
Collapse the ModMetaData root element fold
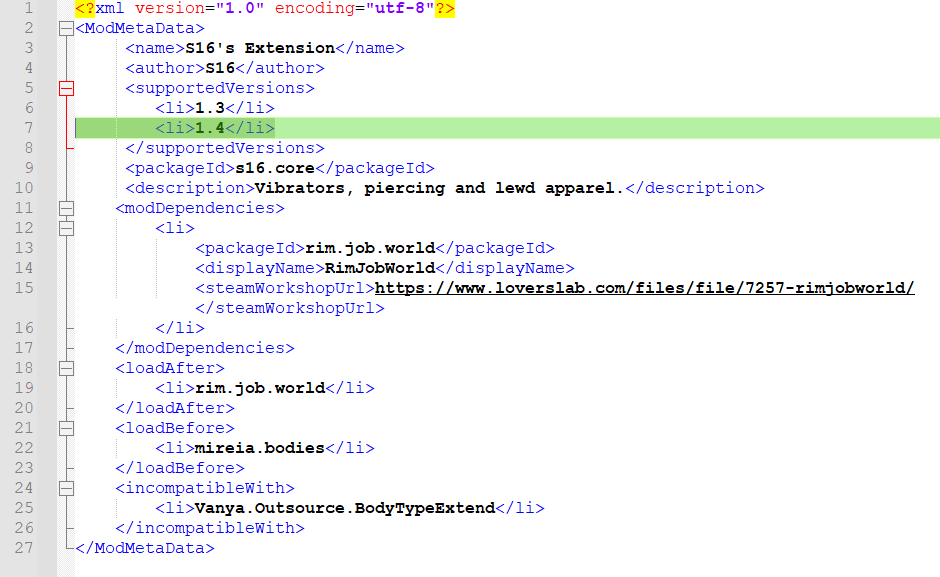[x=66, y=28]
